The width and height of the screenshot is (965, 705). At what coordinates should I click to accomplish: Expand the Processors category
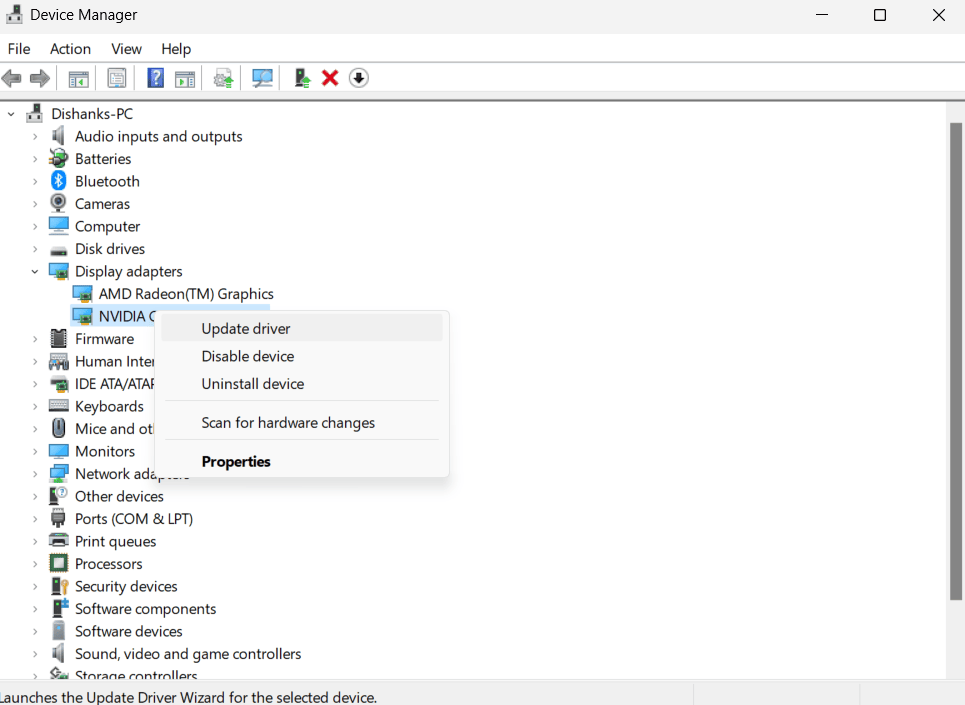pyautogui.click(x=36, y=563)
